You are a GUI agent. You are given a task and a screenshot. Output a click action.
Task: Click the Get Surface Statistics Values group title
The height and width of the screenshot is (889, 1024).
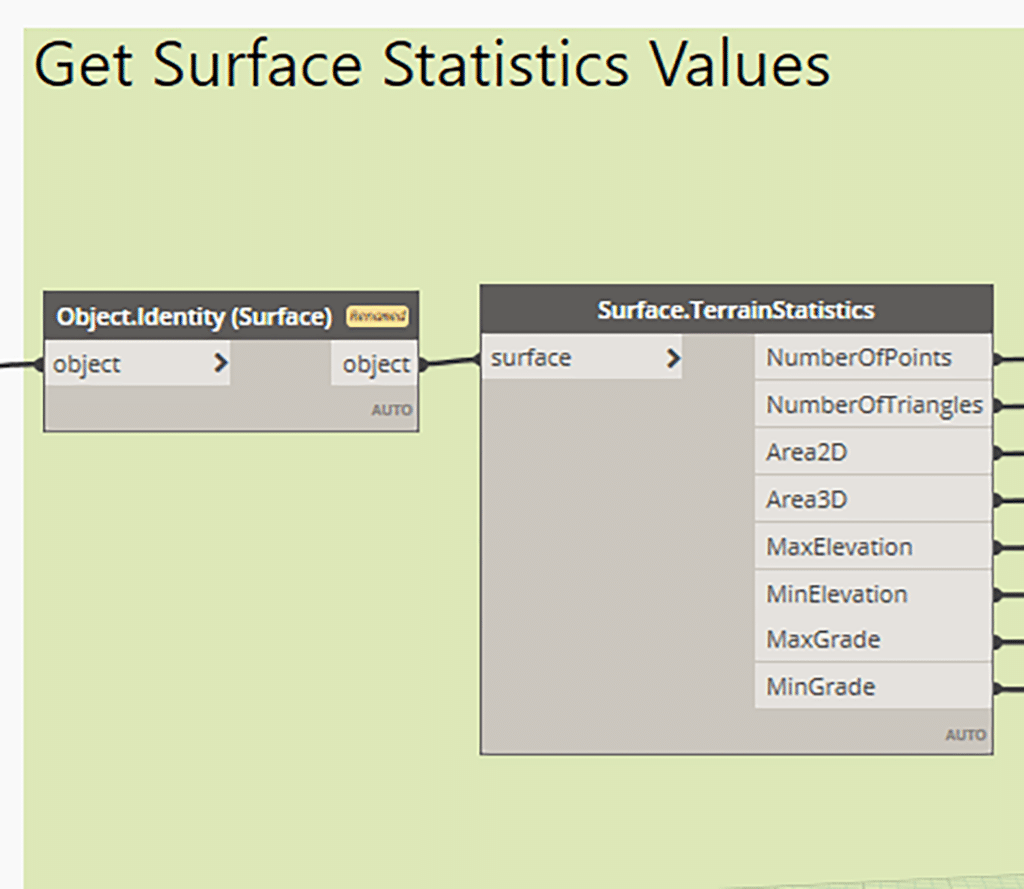[430, 64]
